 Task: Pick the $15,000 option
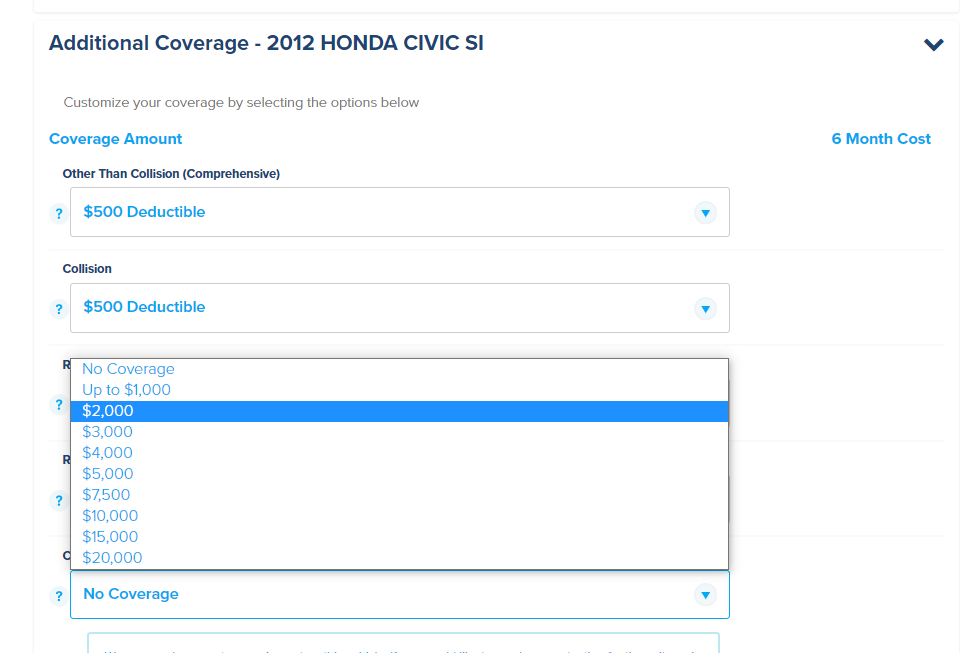[399, 537]
